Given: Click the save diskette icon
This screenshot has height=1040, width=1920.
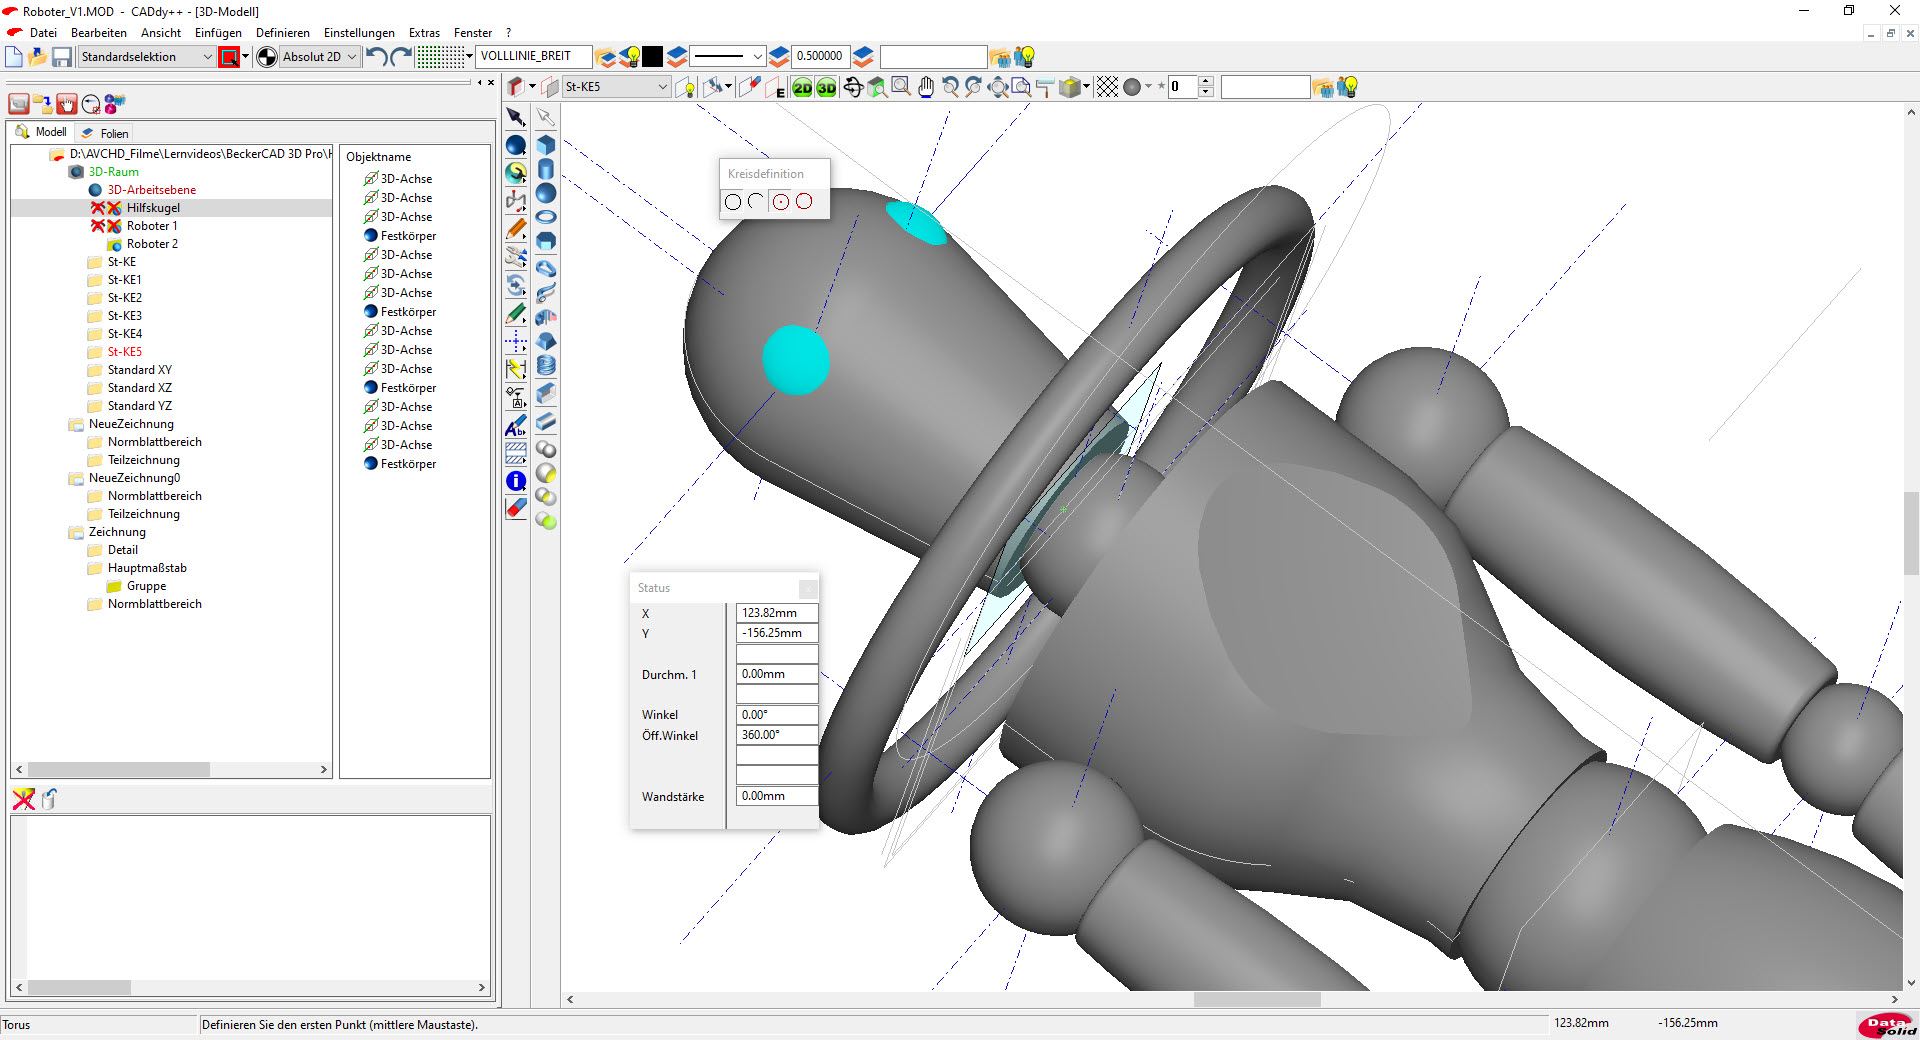Looking at the screenshot, I should (x=62, y=57).
